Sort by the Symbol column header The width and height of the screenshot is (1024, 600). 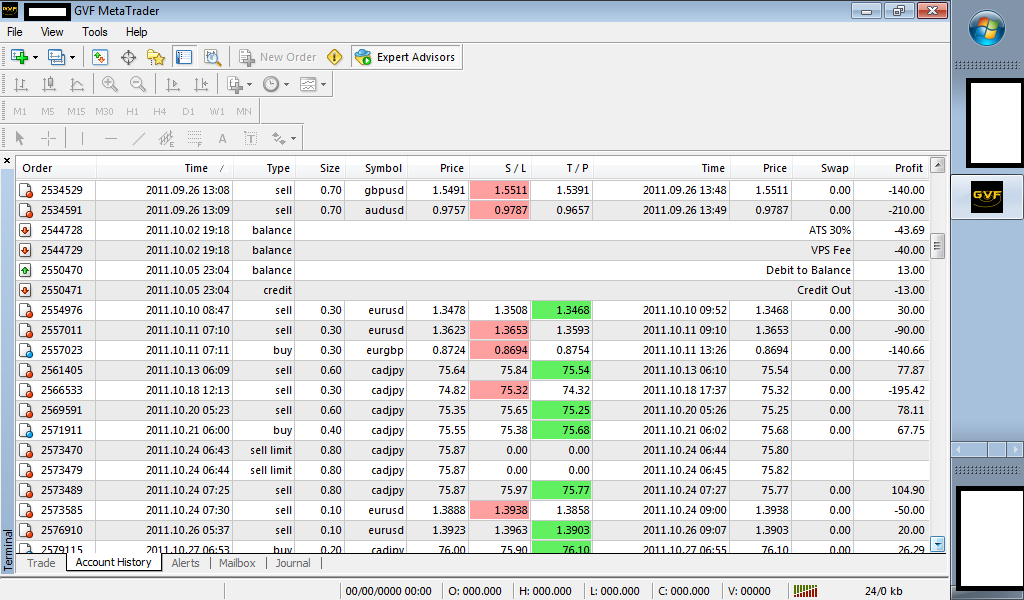pyautogui.click(x=376, y=168)
